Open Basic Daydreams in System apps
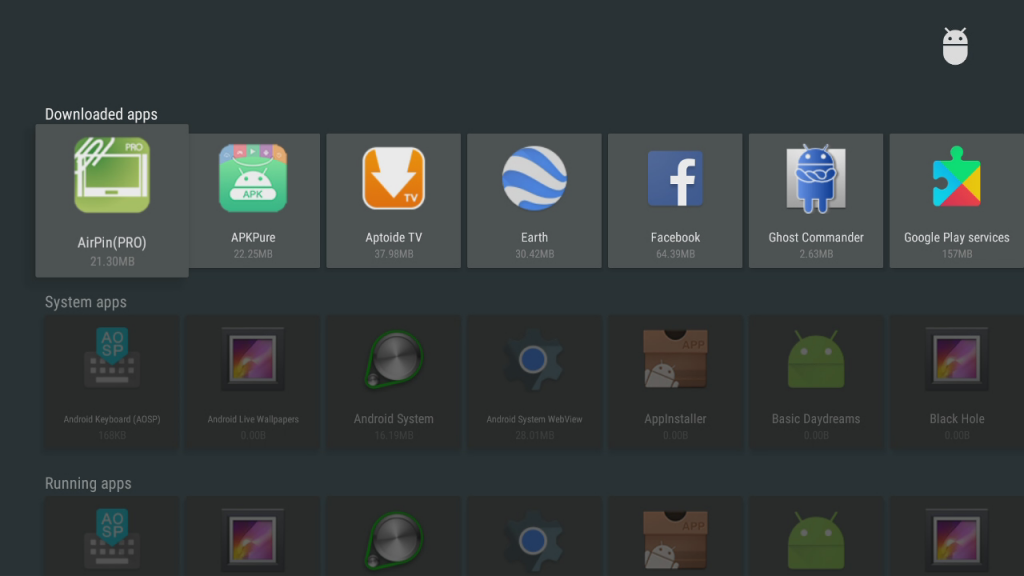The image size is (1024, 576). pyautogui.click(x=816, y=383)
